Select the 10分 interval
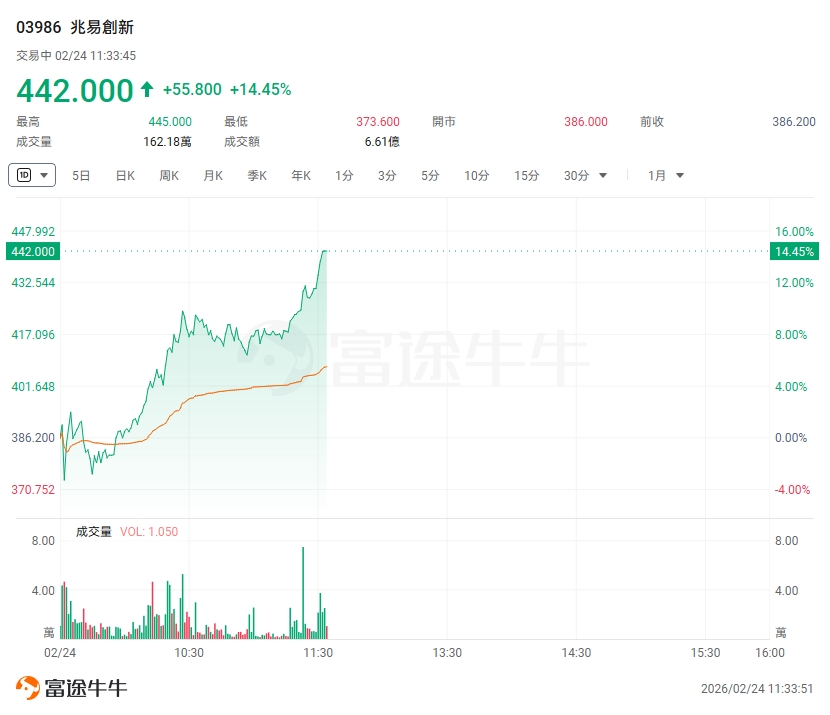Image resolution: width=830 pixels, height=715 pixels. tap(476, 176)
